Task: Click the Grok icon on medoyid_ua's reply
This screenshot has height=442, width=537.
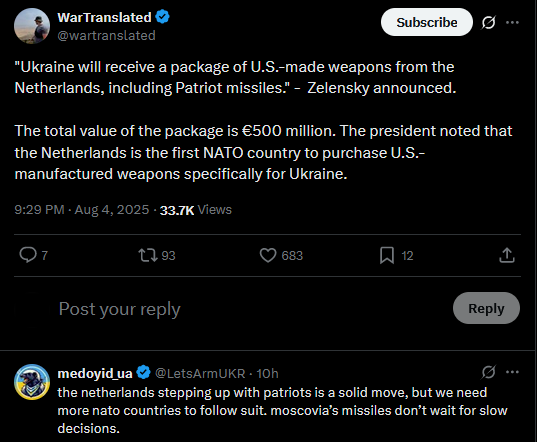Action: (488, 372)
